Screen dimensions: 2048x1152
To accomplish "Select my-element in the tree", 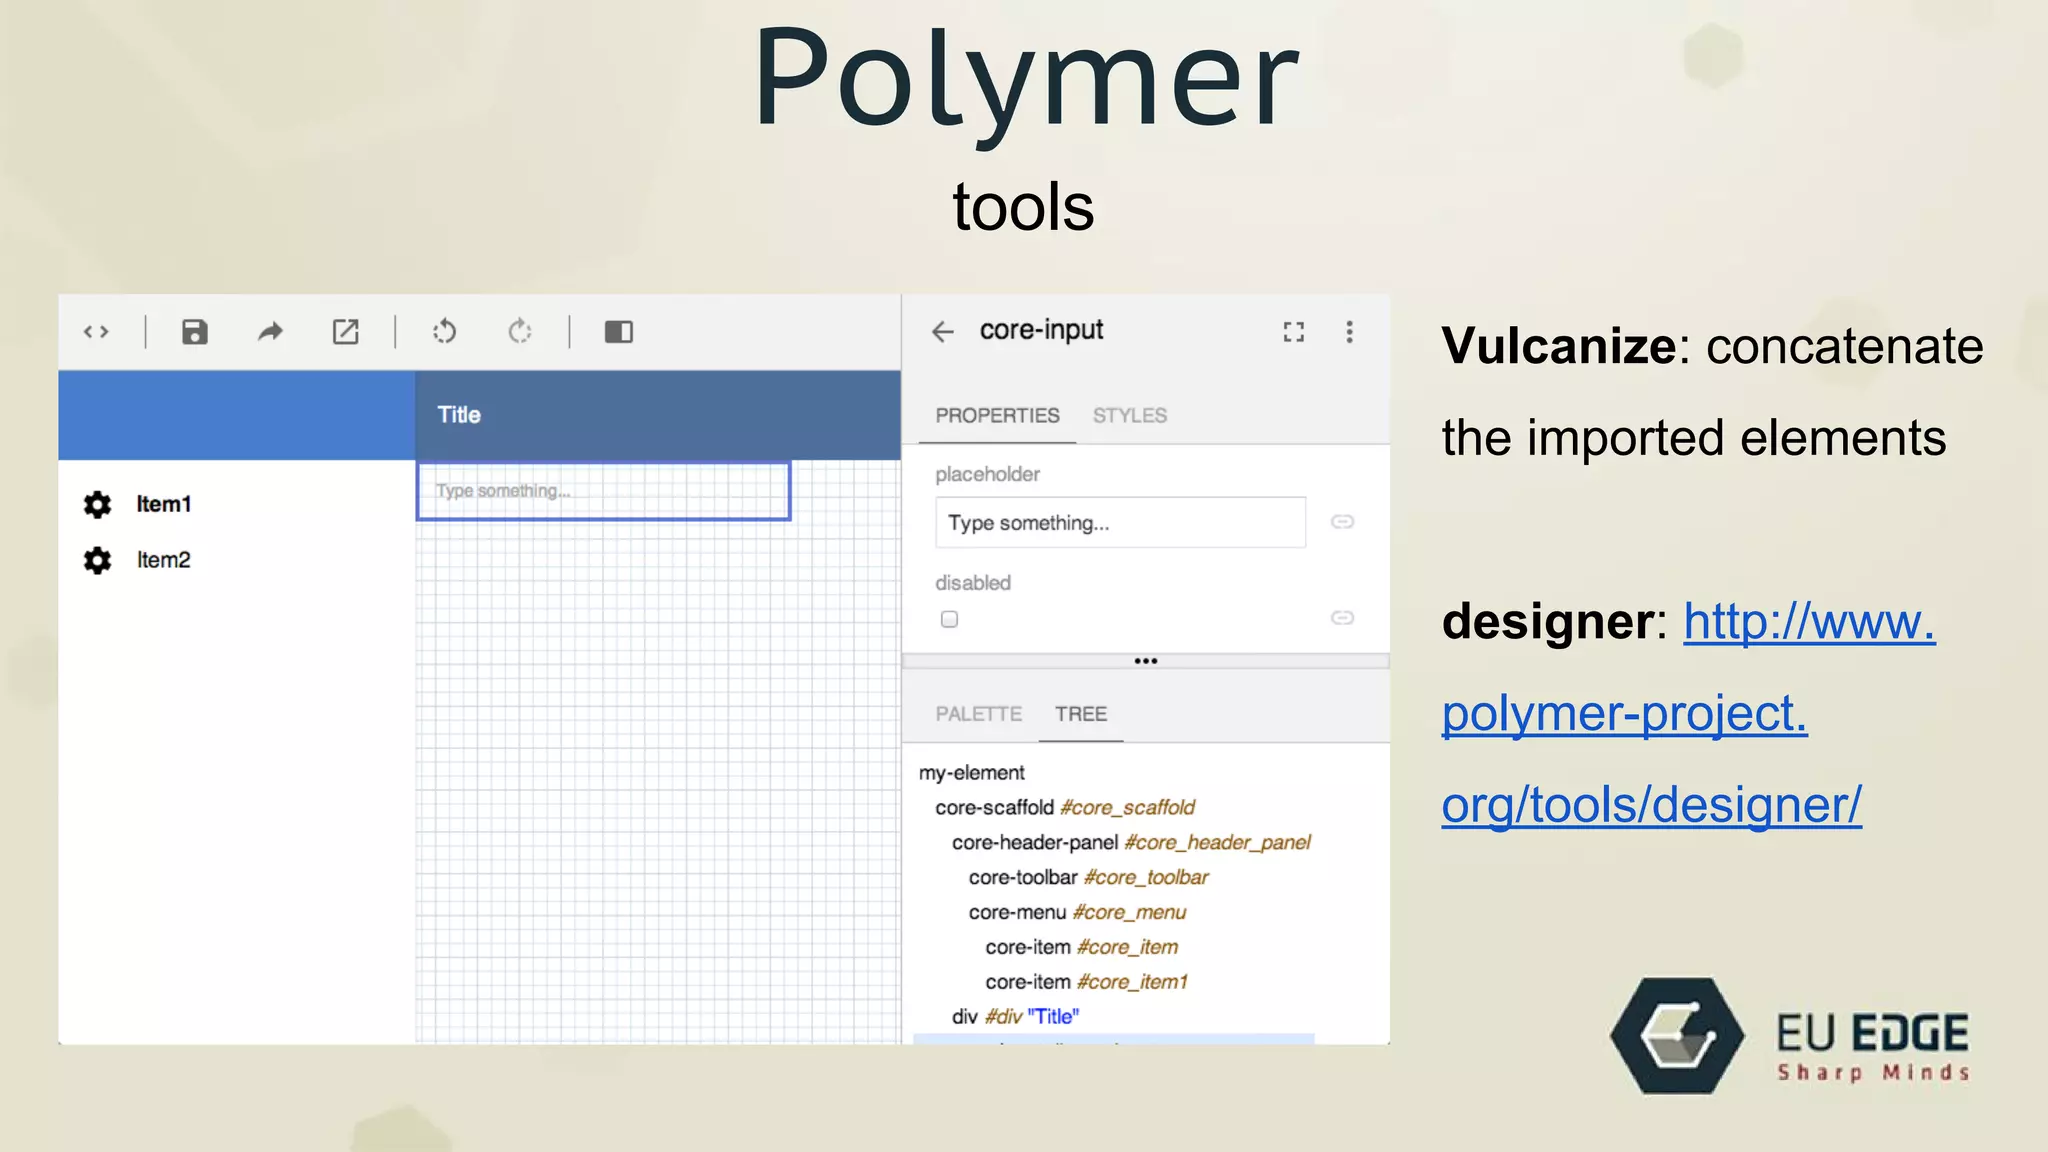I will click(x=971, y=773).
